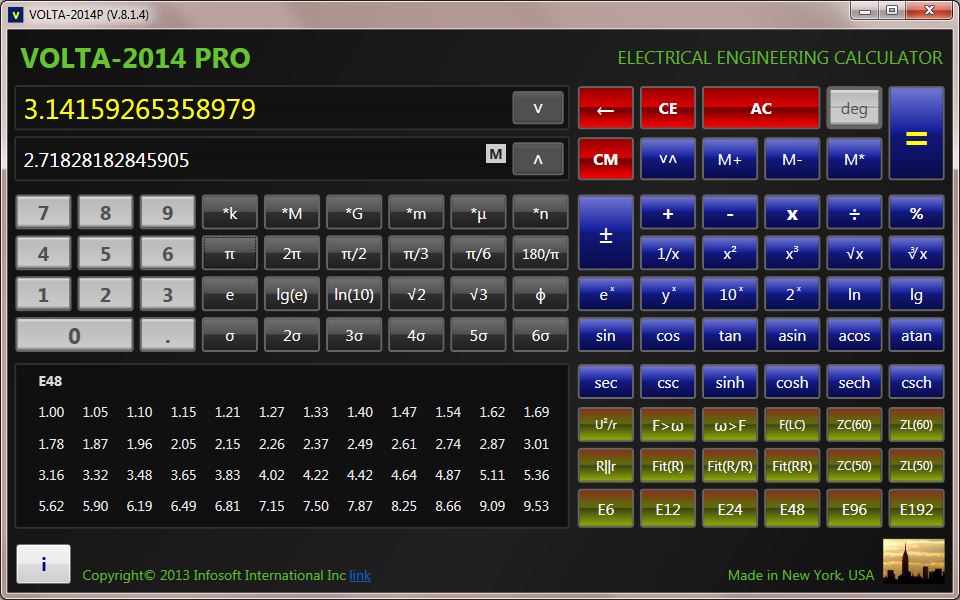This screenshot has width=960, height=600.
Task: Compute power with the U²/r button
Action: [x=606, y=424]
